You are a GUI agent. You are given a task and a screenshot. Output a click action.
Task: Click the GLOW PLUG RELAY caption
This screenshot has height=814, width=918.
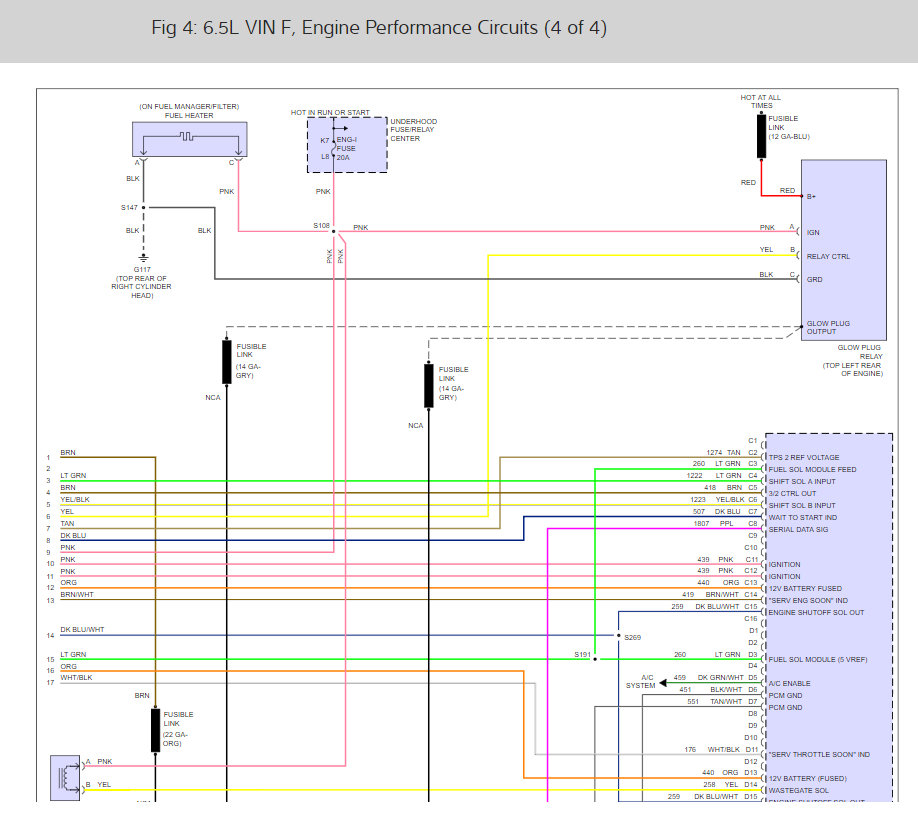pos(852,360)
